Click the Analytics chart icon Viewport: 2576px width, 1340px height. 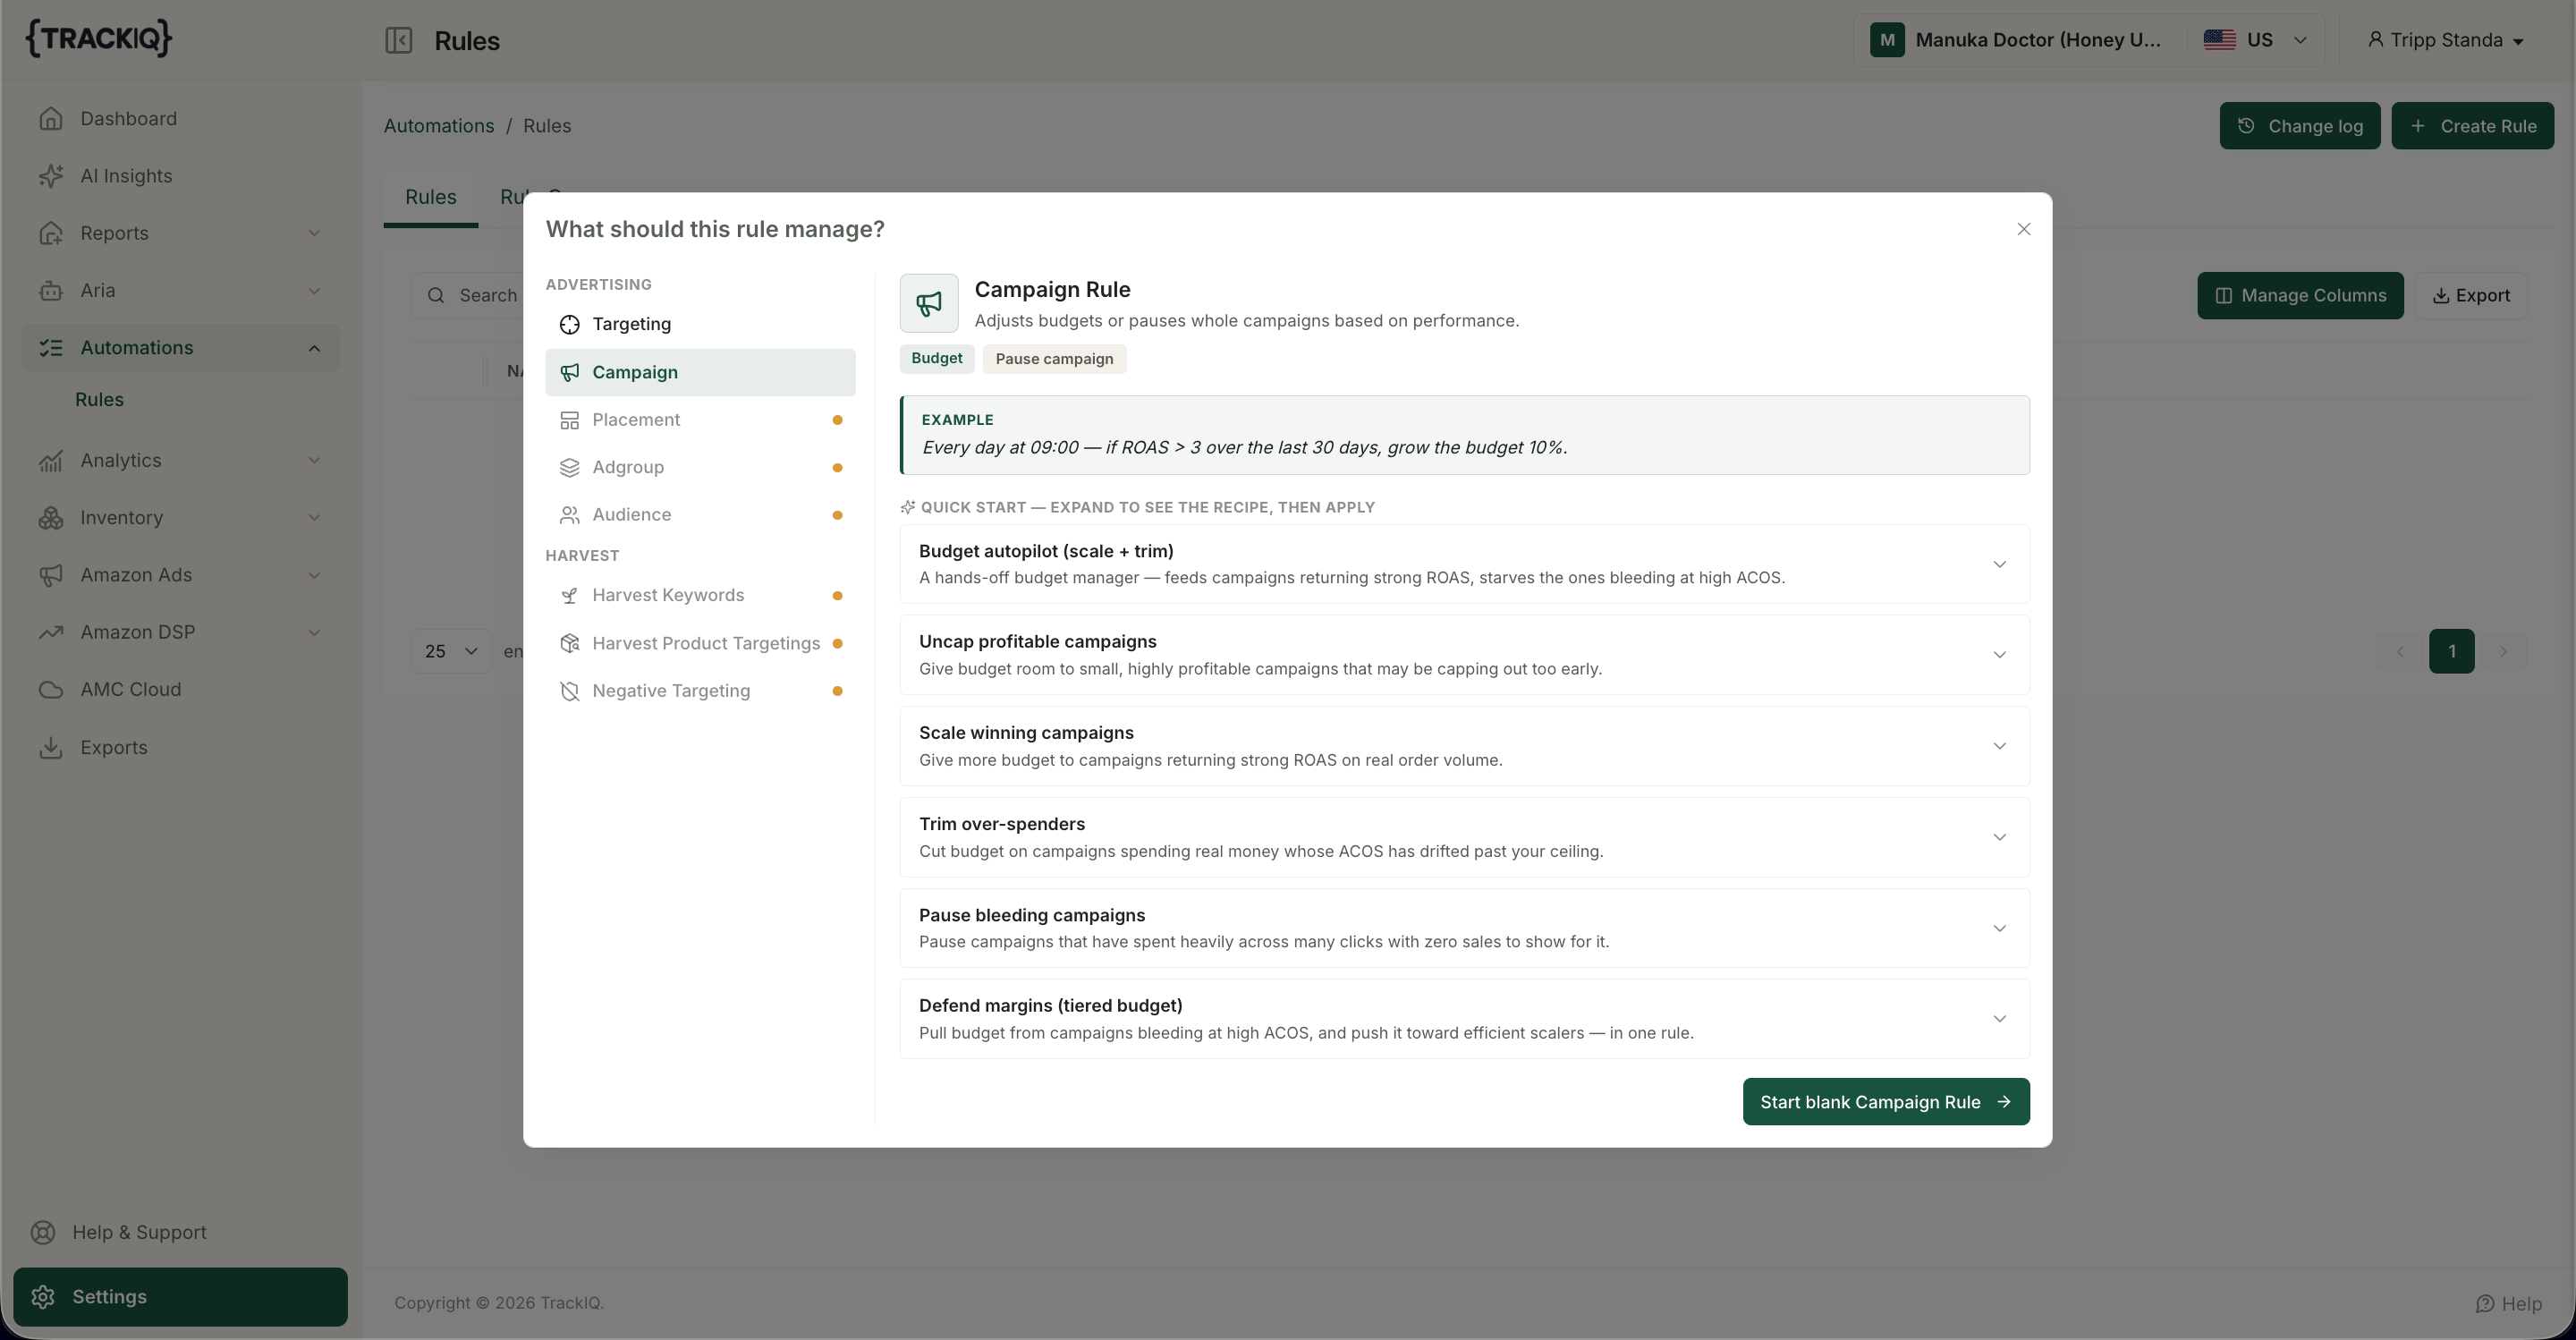51,461
